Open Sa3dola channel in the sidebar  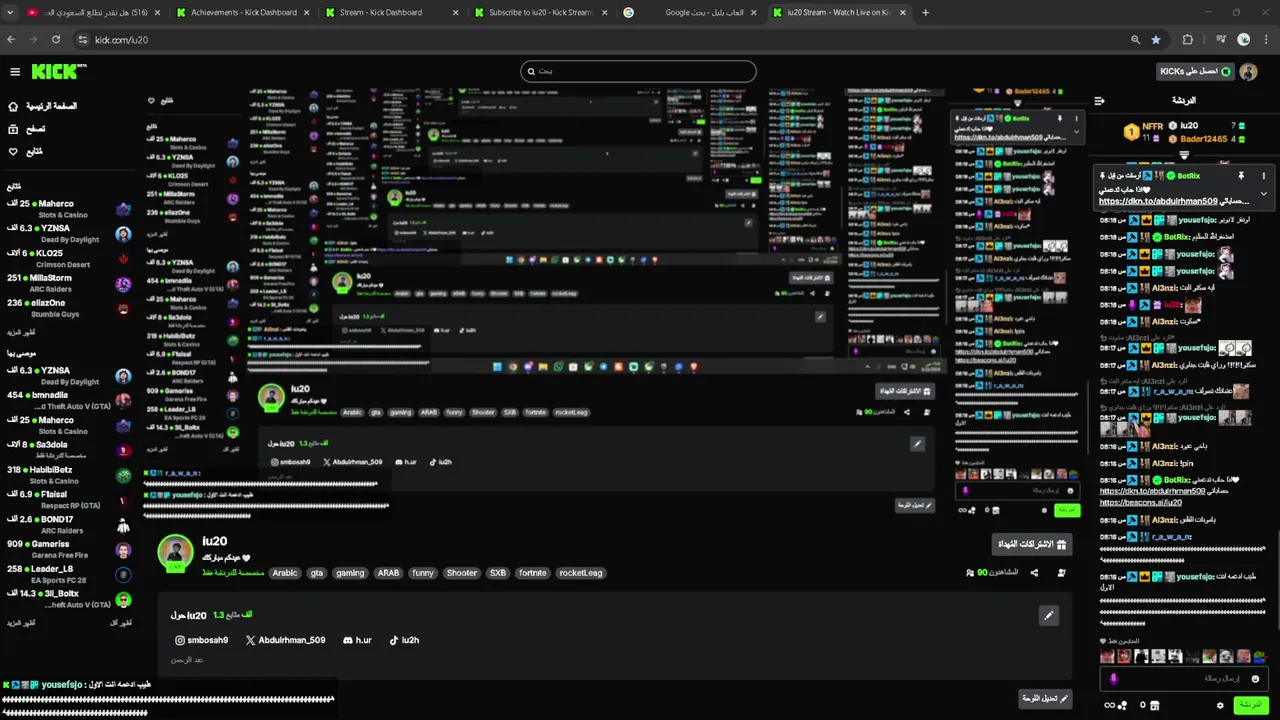tap(68, 449)
